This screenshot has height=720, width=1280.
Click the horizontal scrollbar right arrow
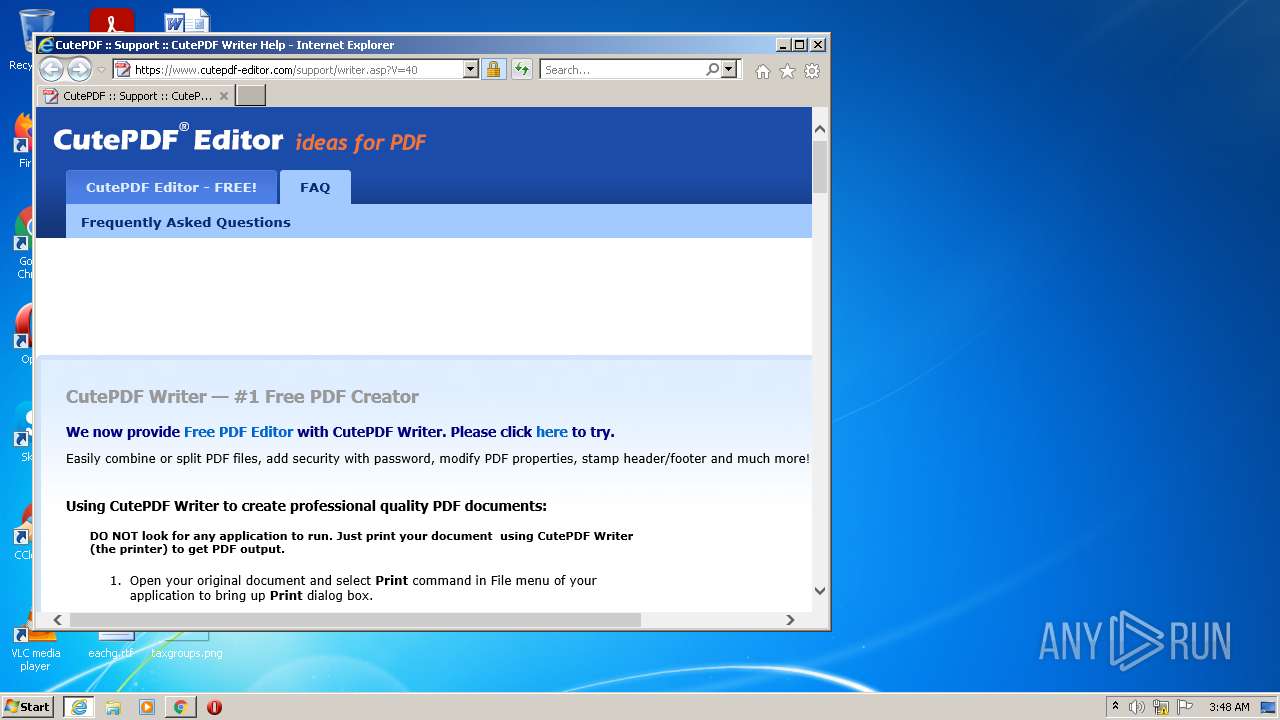[790, 620]
